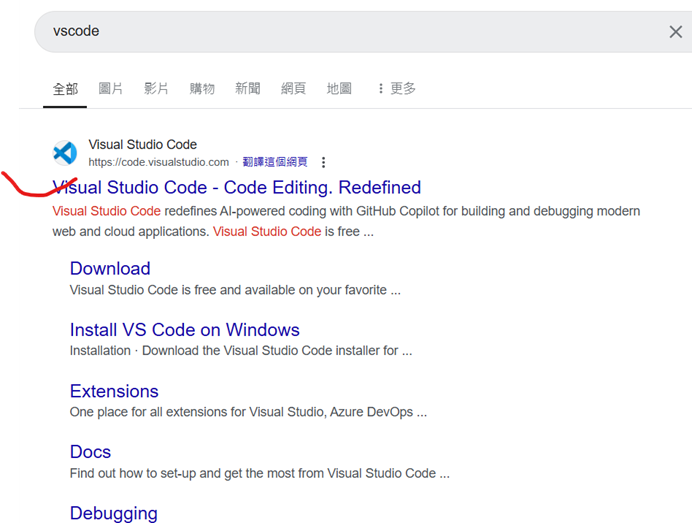Click the Visual Studio Code logo icon

coord(65,153)
